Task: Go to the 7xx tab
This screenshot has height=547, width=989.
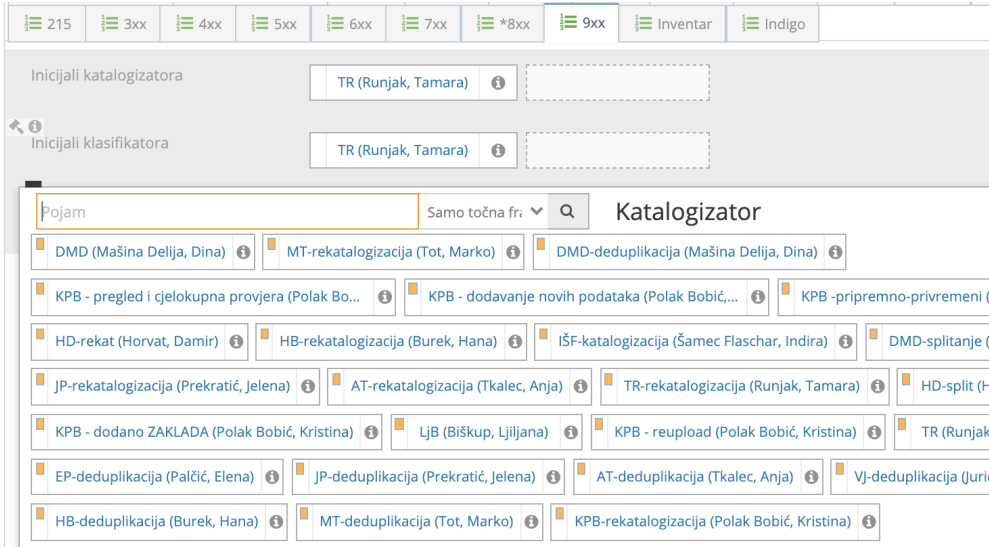Action: pyautogui.click(x=424, y=24)
